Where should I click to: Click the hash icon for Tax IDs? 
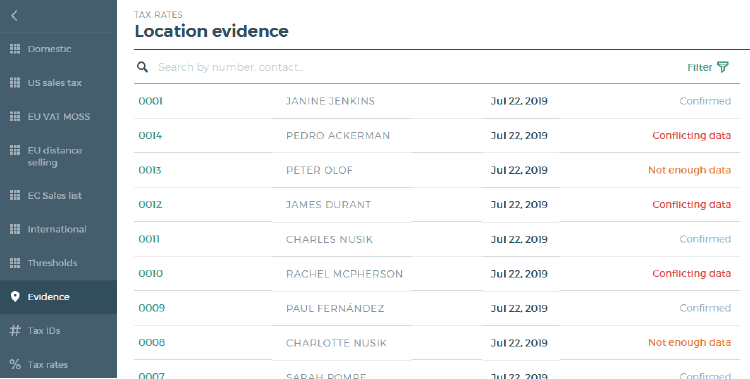[15, 331]
